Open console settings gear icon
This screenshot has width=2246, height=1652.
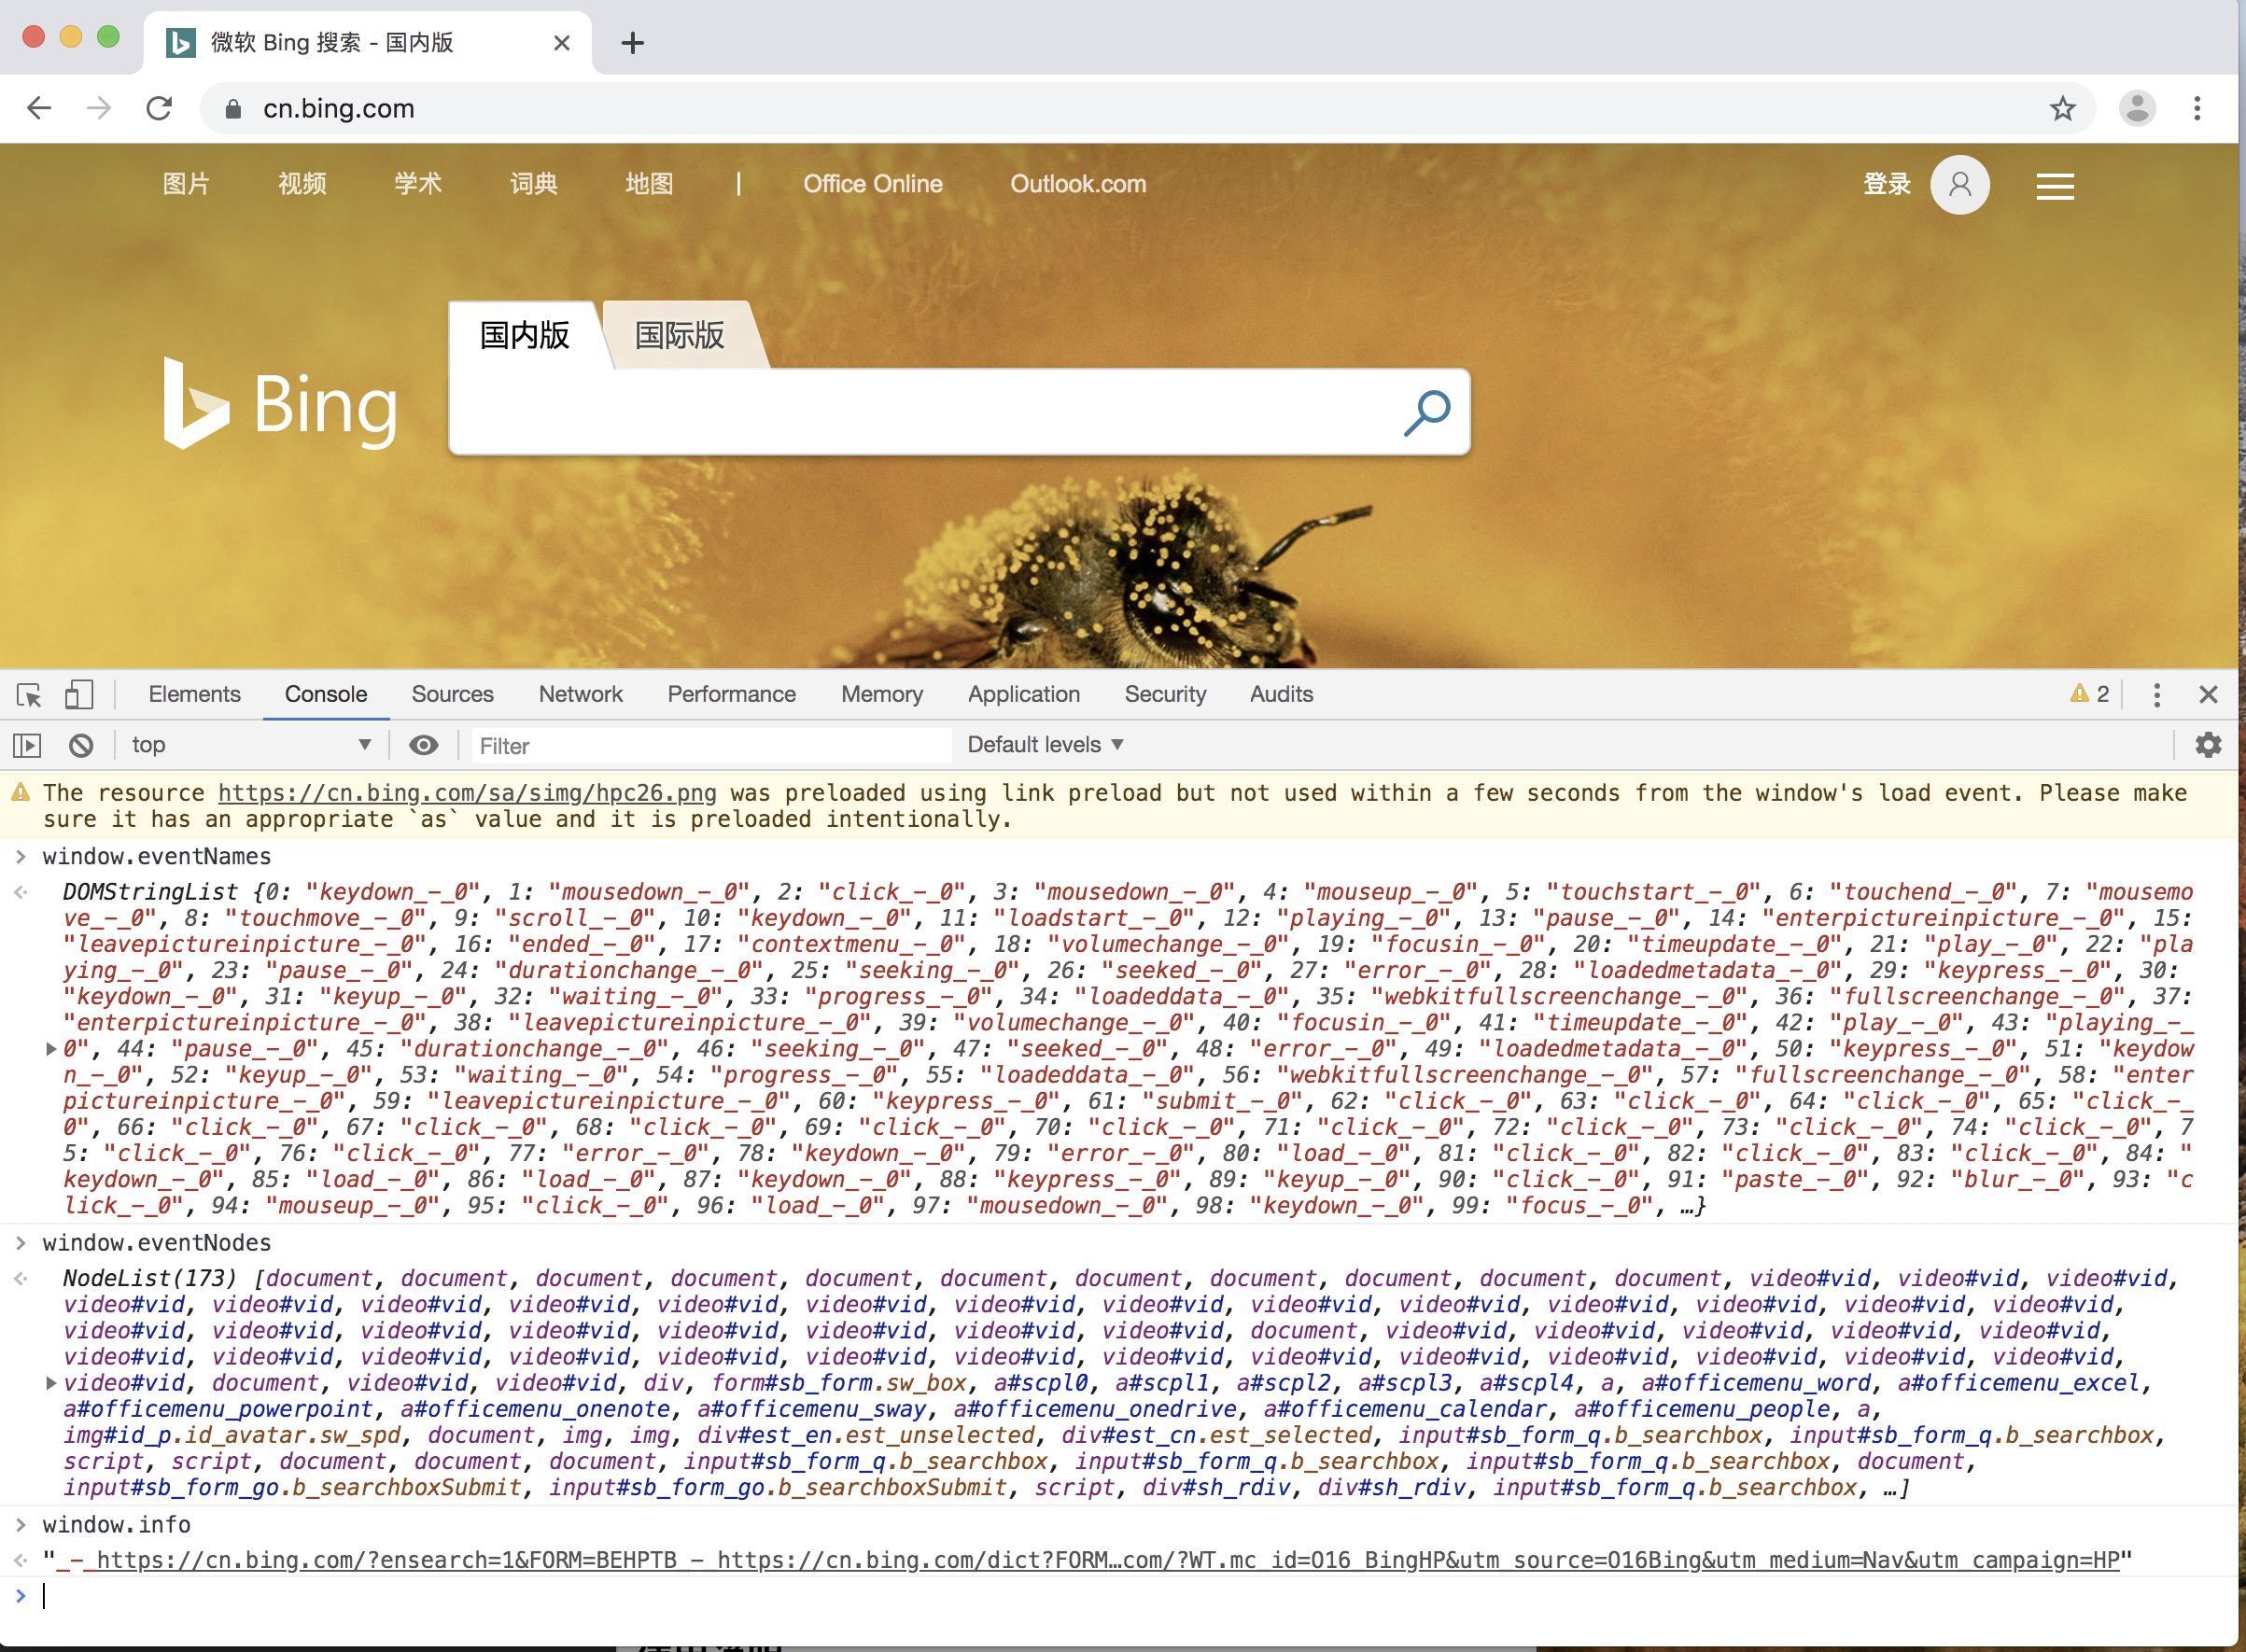[x=2208, y=745]
